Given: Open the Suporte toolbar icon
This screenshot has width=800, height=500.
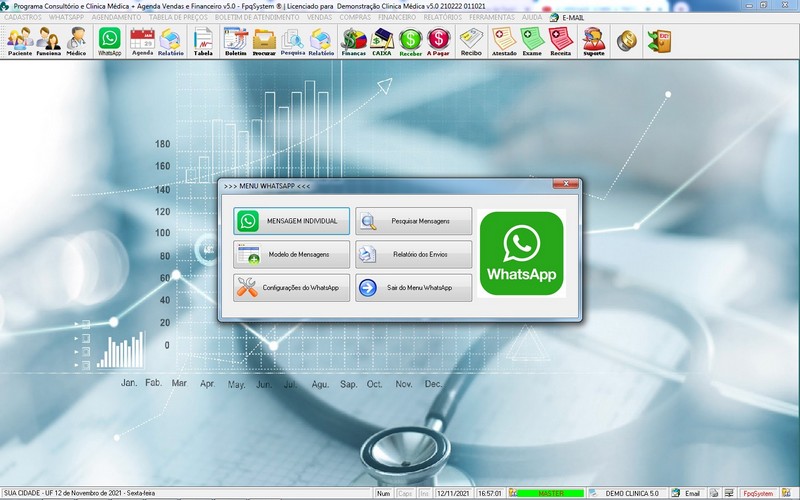Looking at the screenshot, I should tap(593, 41).
